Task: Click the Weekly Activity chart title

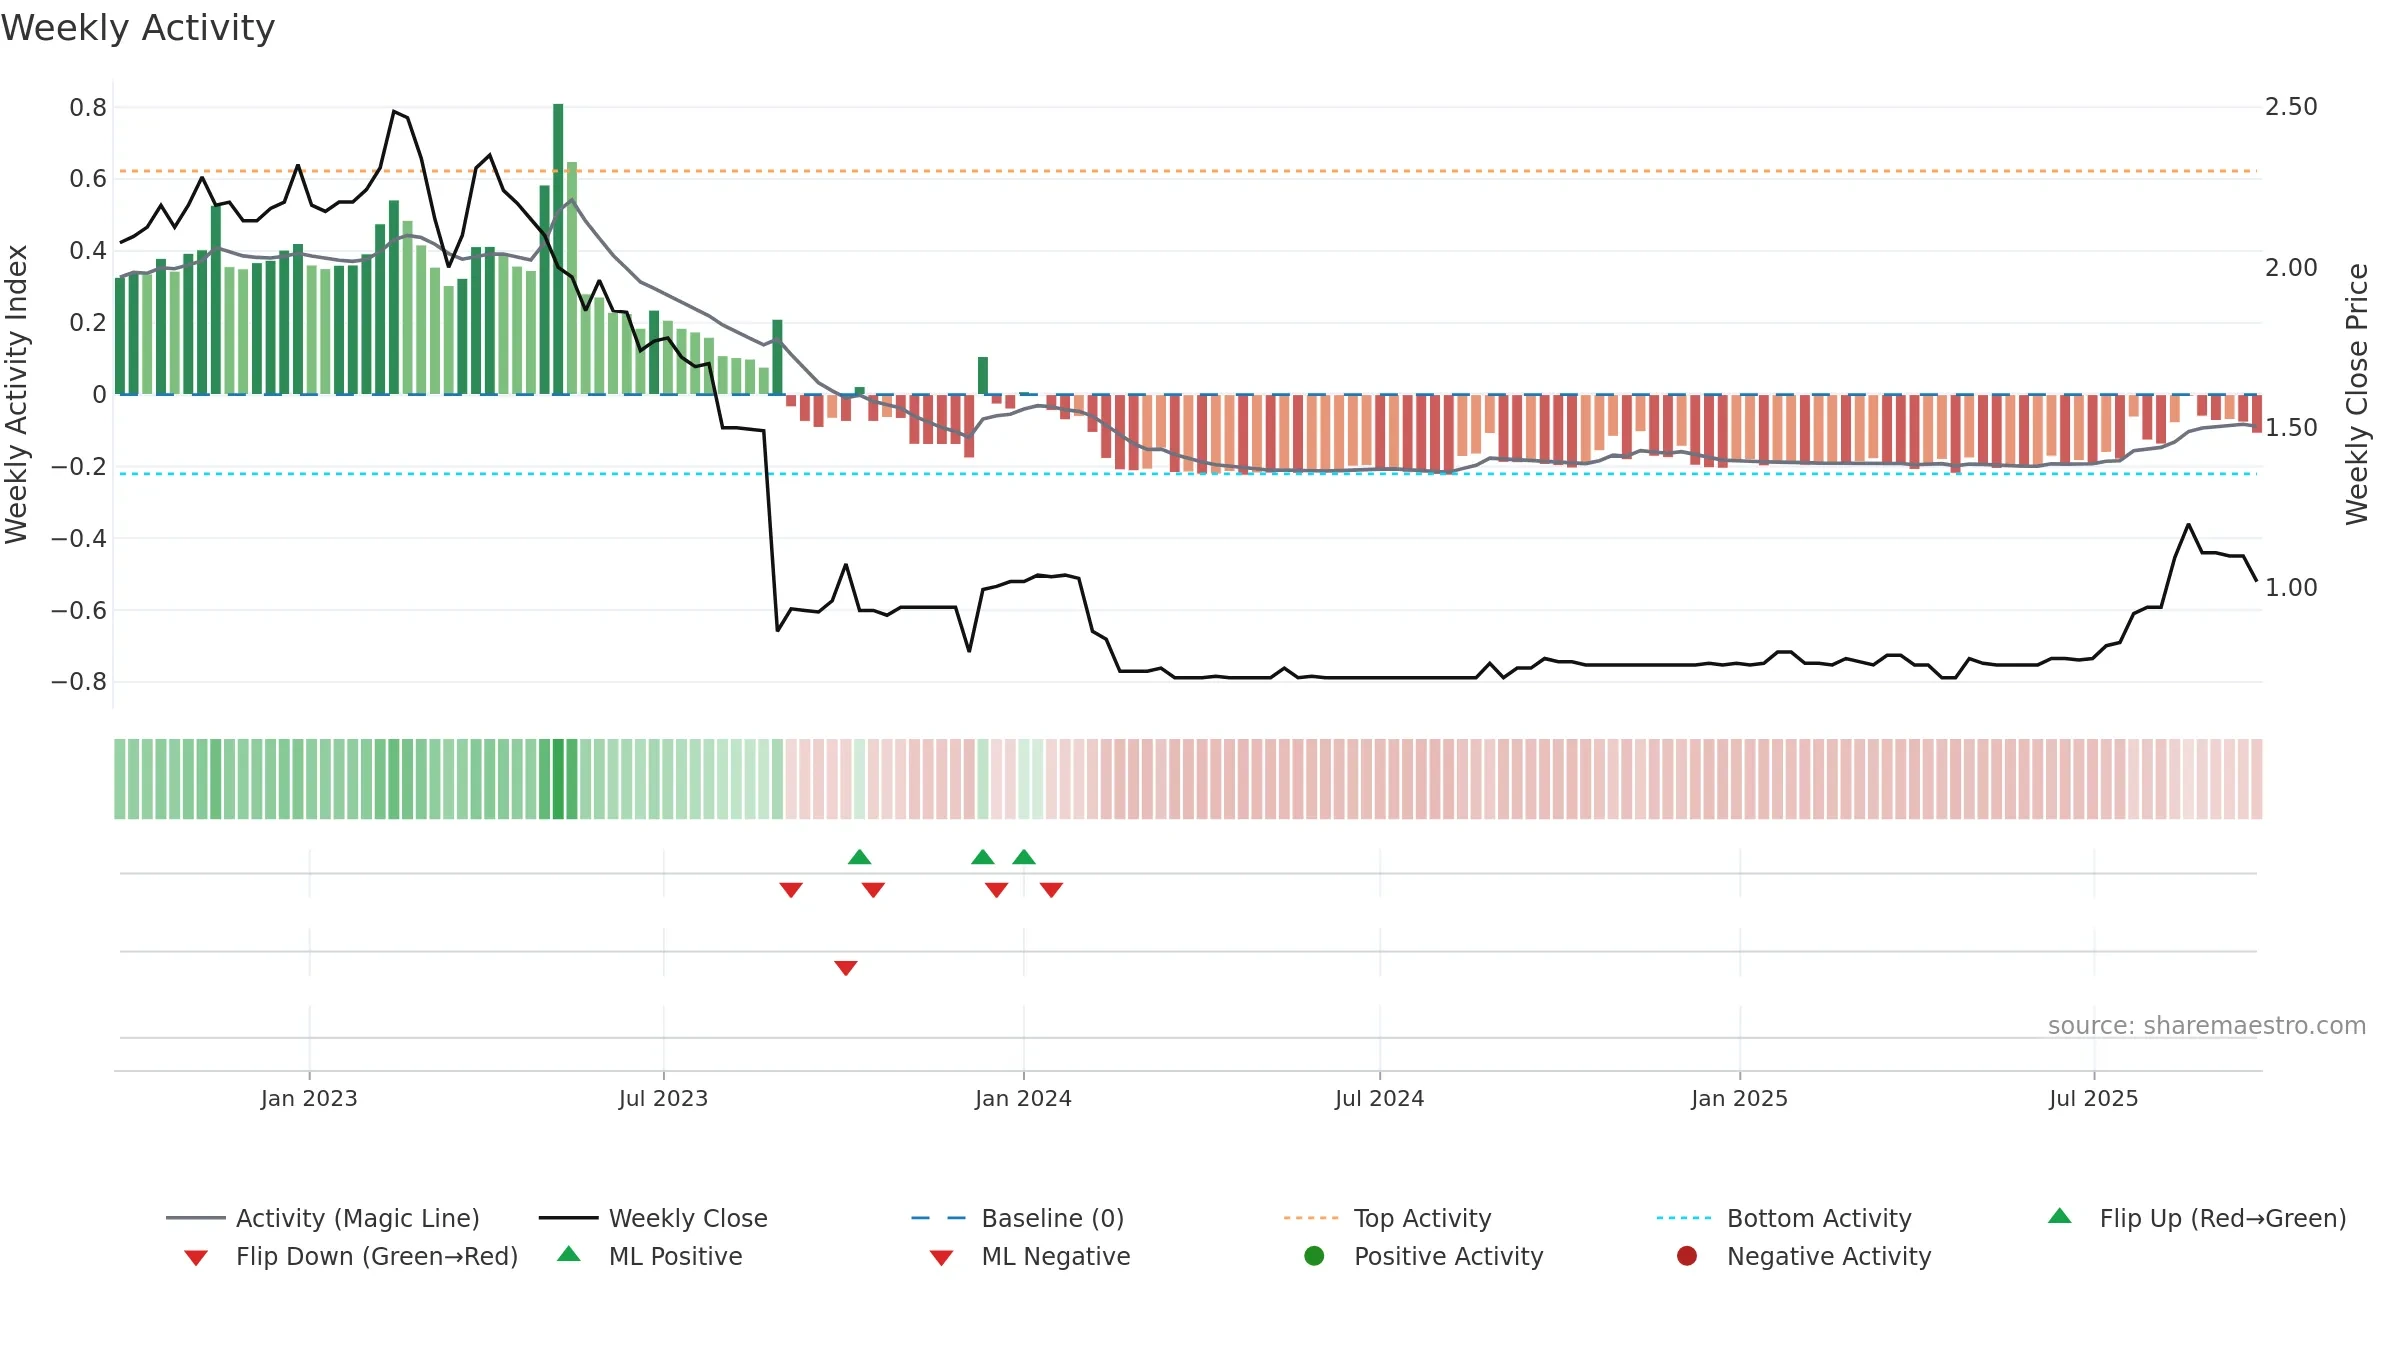Action: tap(138, 28)
